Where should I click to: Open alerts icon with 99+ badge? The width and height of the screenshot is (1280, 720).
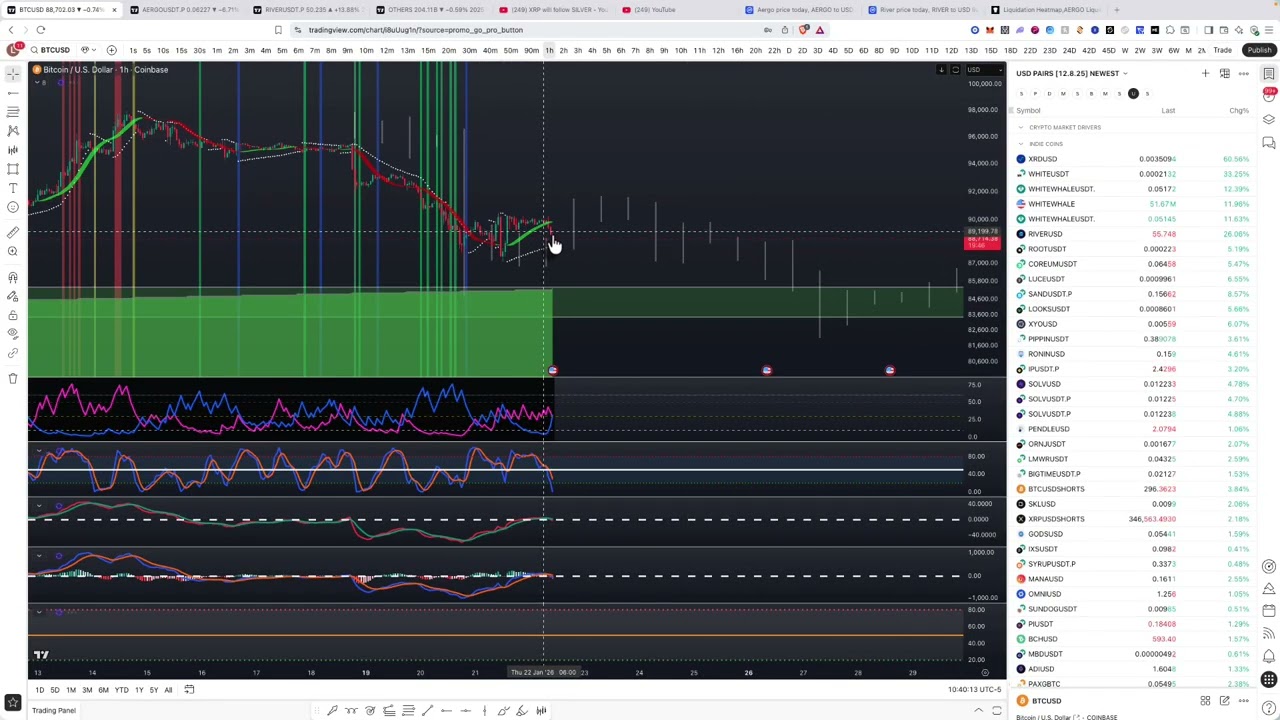[1268, 95]
